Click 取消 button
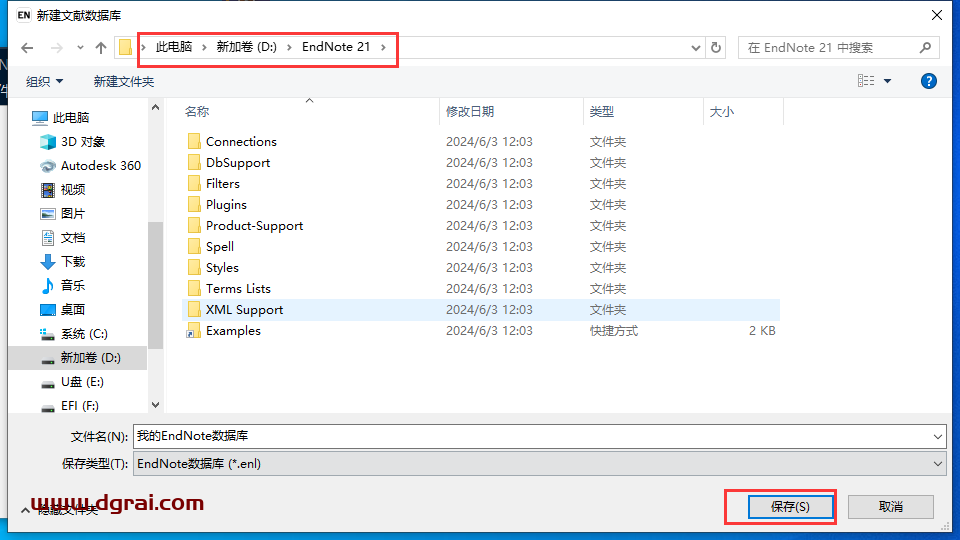Screen dimensions: 960x540 click(x=891, y=507)
